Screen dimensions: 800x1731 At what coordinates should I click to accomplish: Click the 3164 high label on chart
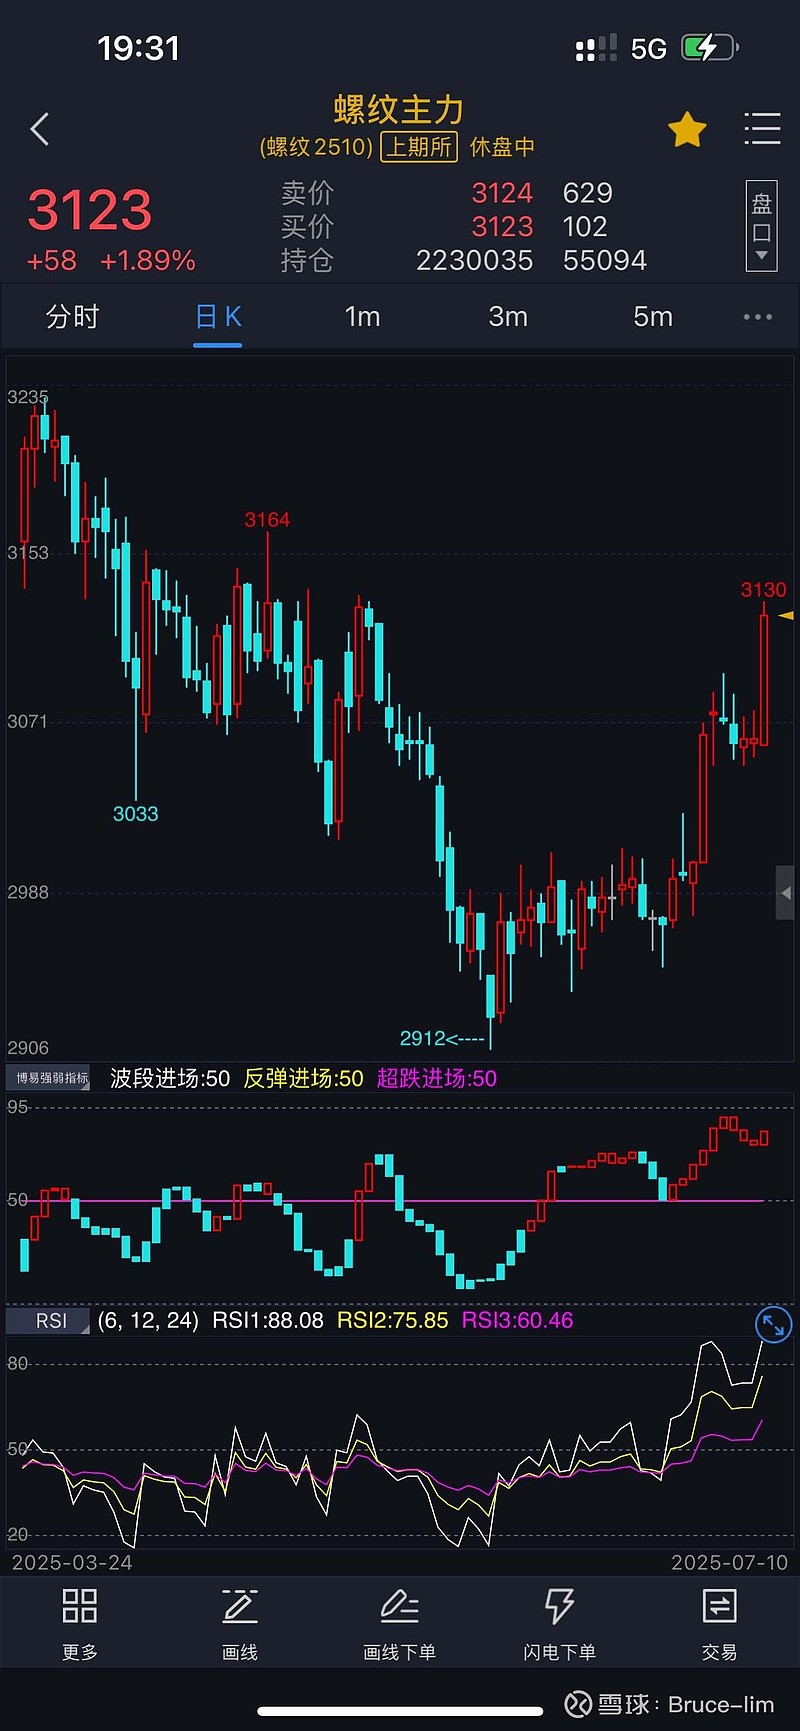tap(267, 520)
